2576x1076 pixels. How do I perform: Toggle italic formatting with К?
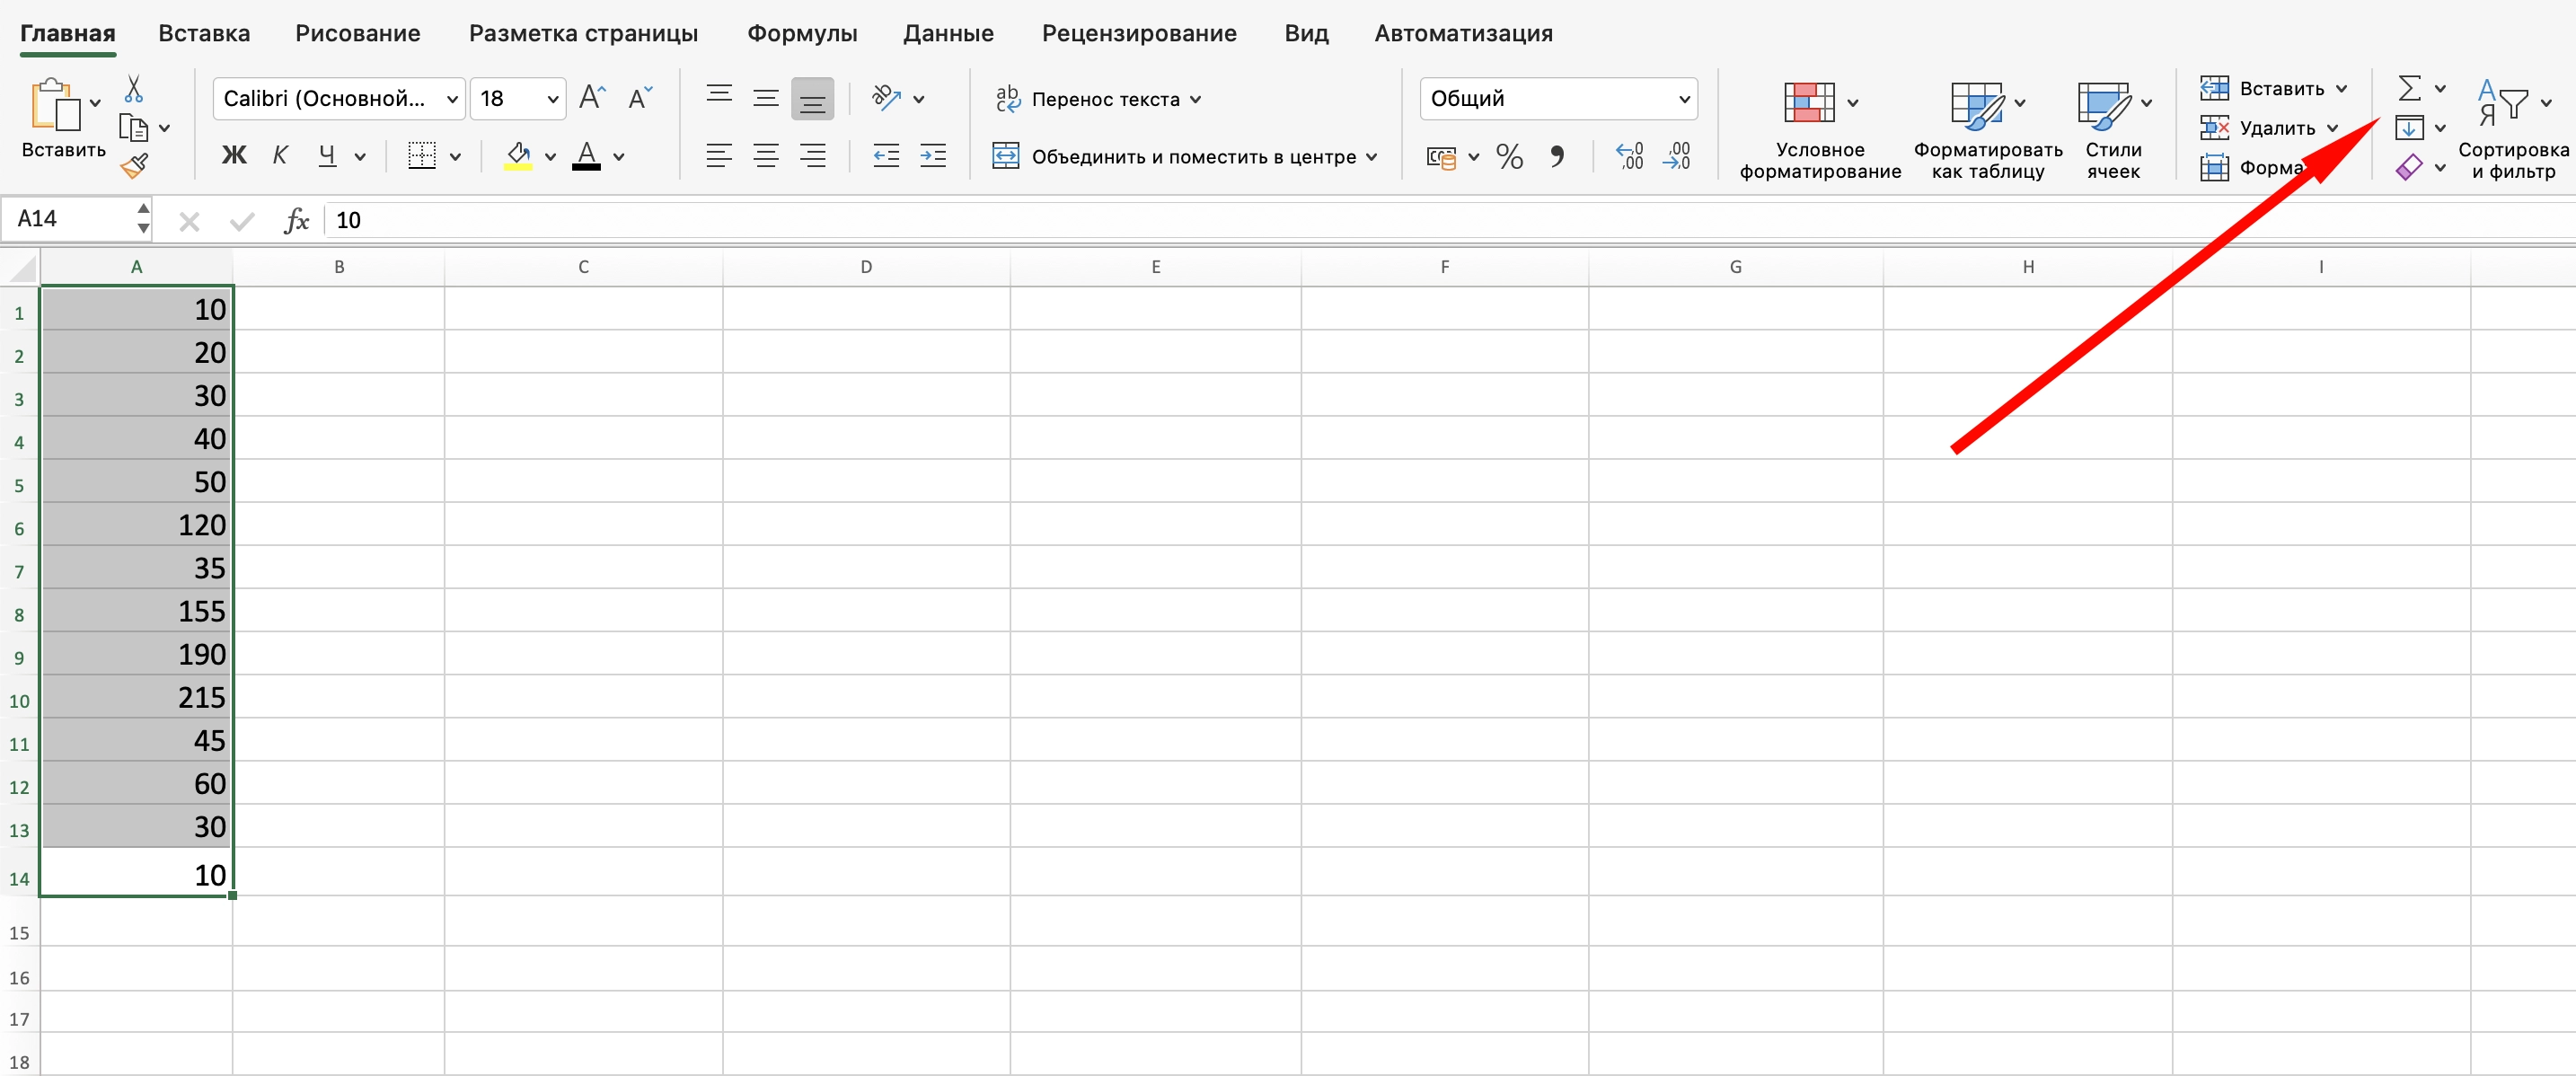coord(280,155)
